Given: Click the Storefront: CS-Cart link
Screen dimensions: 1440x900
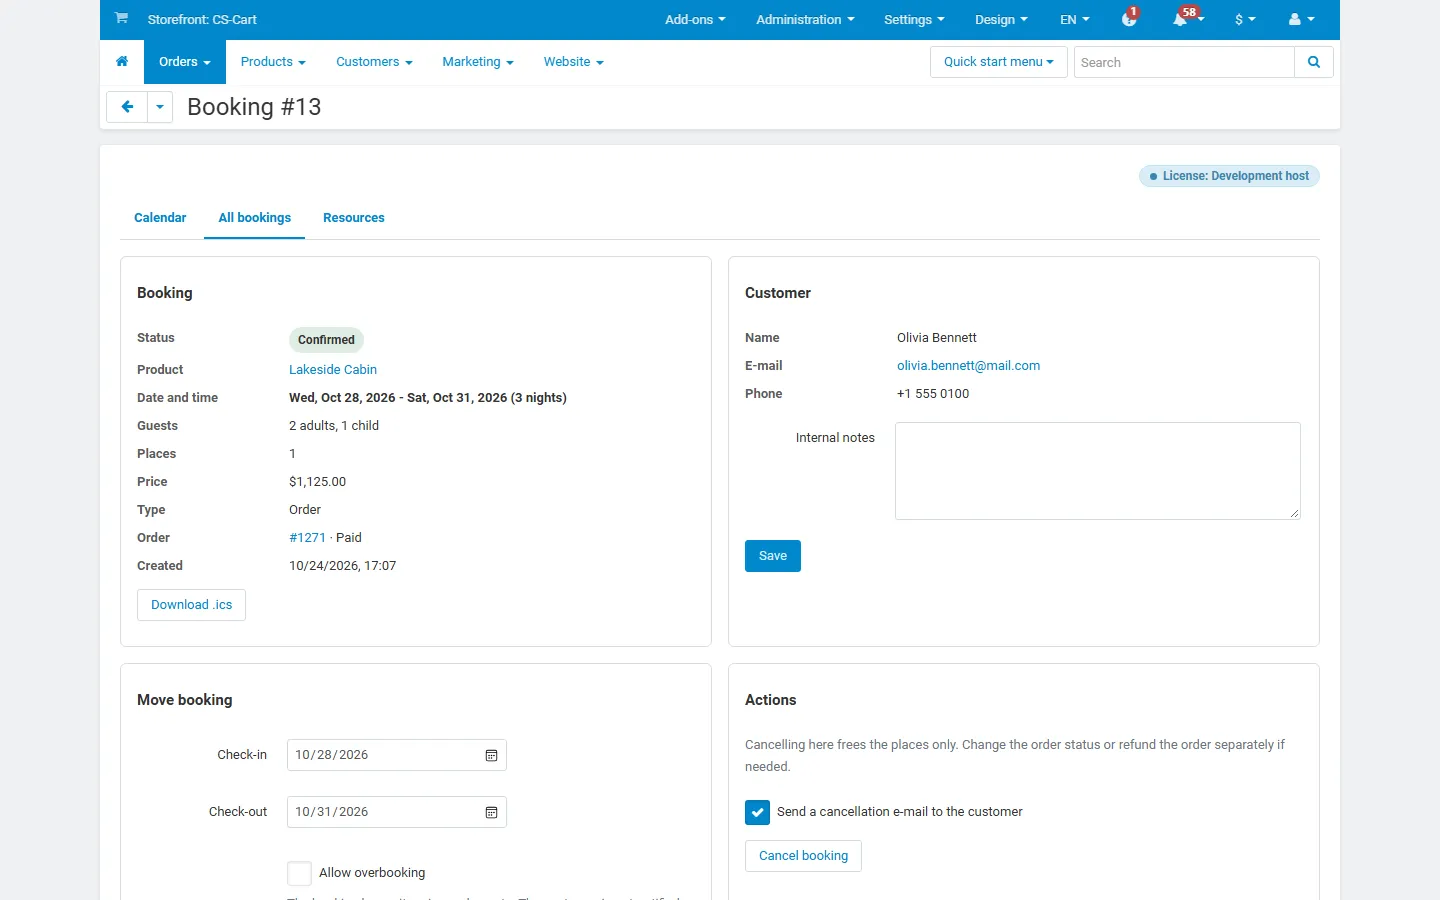Looking at the screenshot, I should pos(202,19).
